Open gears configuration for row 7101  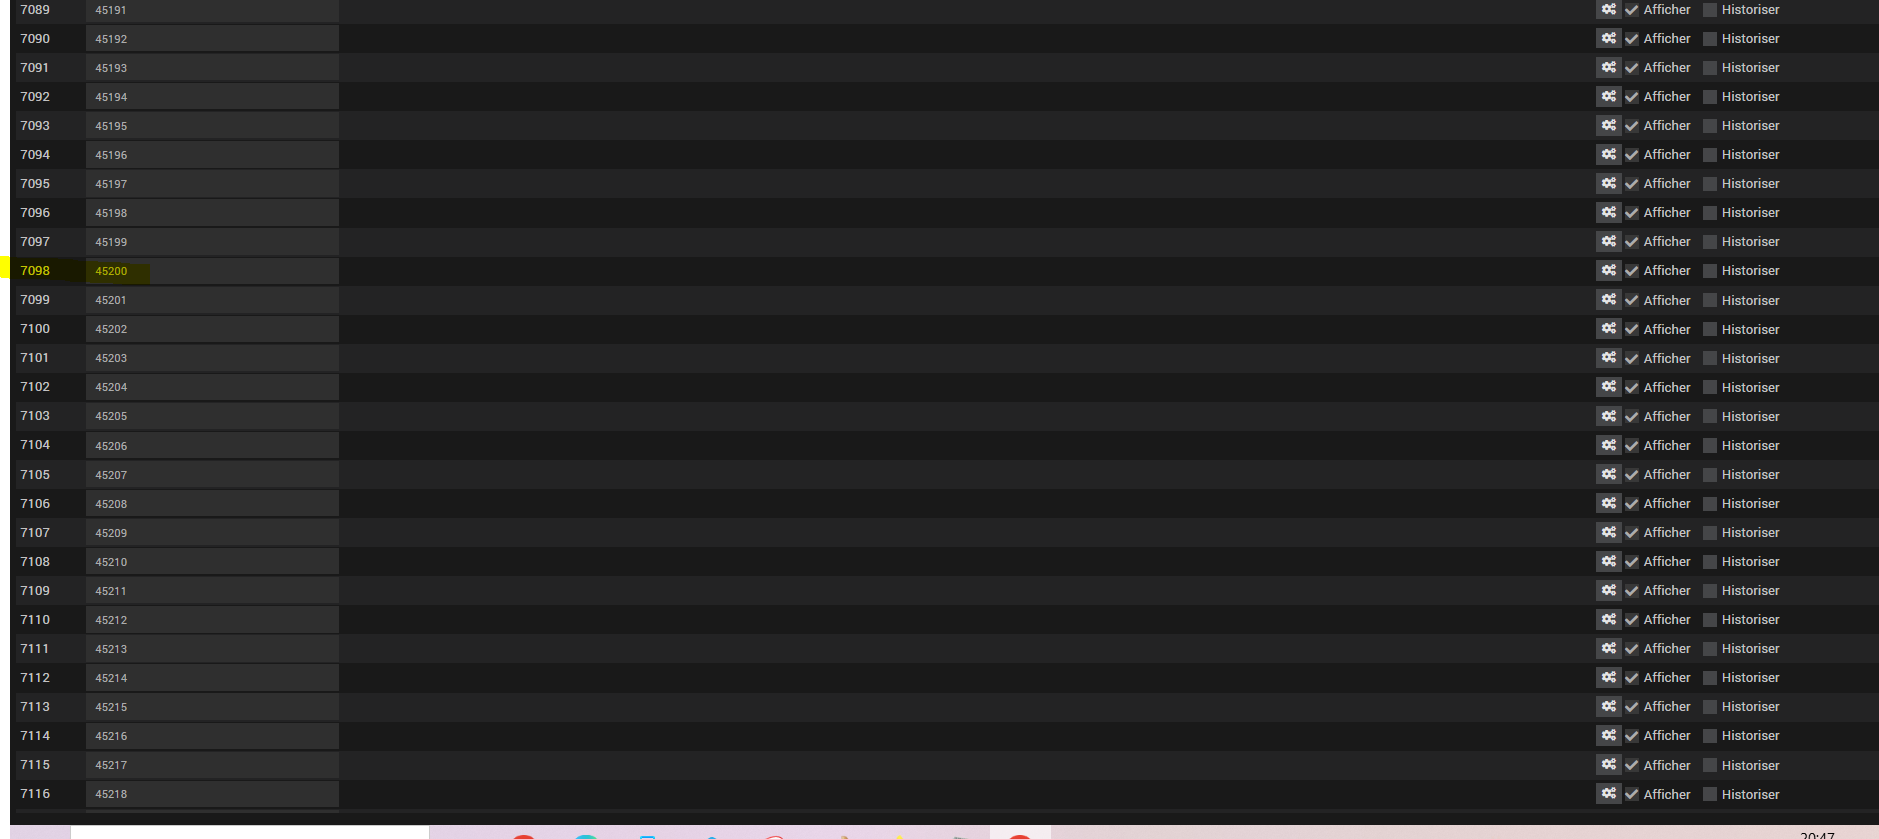(x=1608, y=357)
